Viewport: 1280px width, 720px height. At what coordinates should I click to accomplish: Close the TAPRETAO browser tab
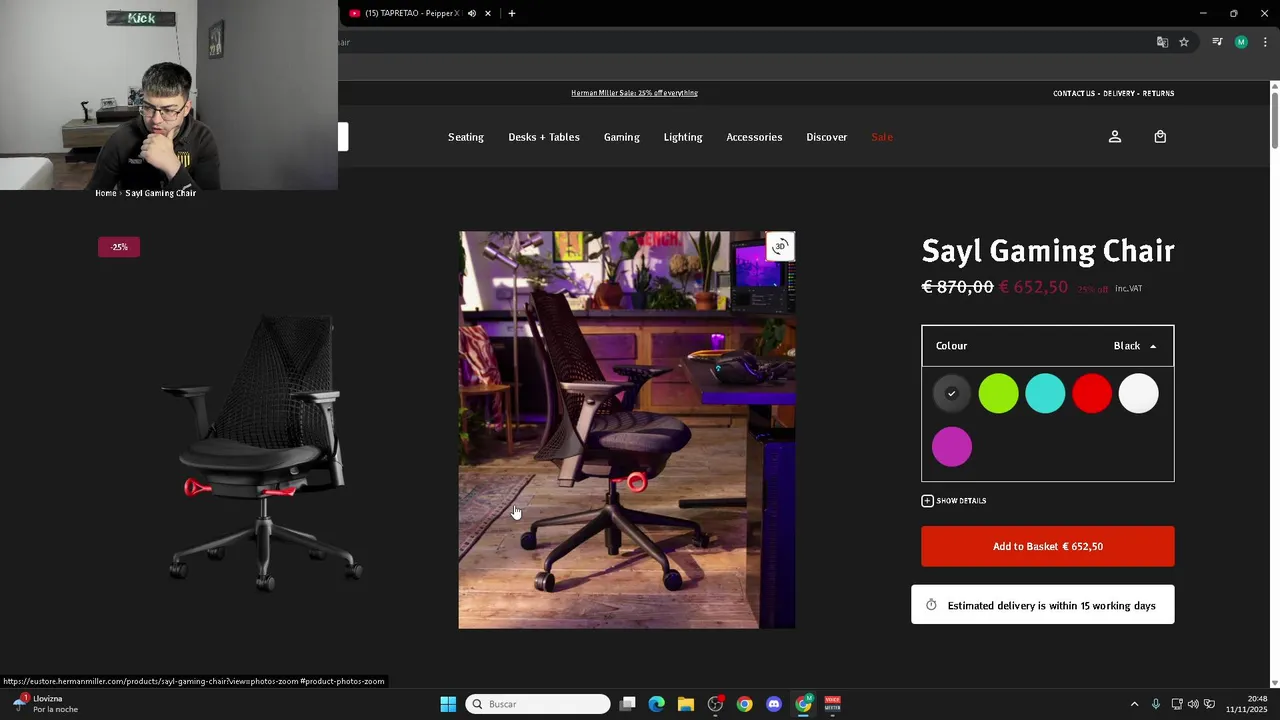pyautogui.click(x=488, y=13)
